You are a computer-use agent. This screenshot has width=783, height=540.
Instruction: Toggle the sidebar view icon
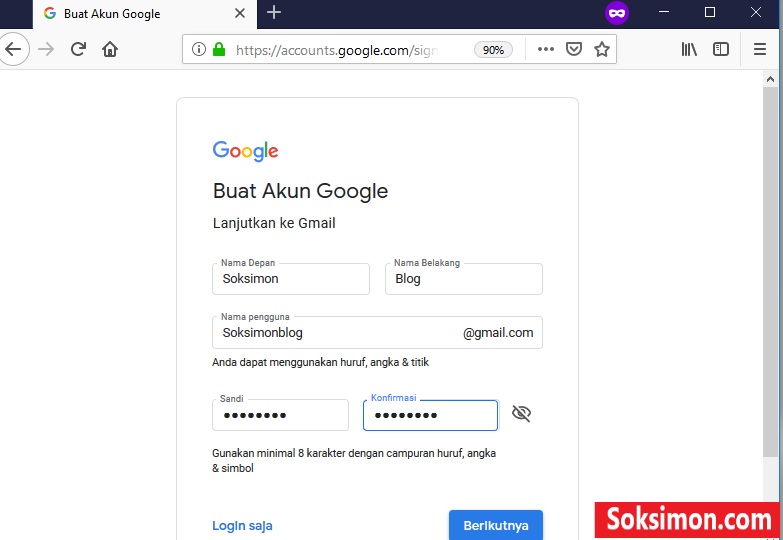(x=721, y=49)
